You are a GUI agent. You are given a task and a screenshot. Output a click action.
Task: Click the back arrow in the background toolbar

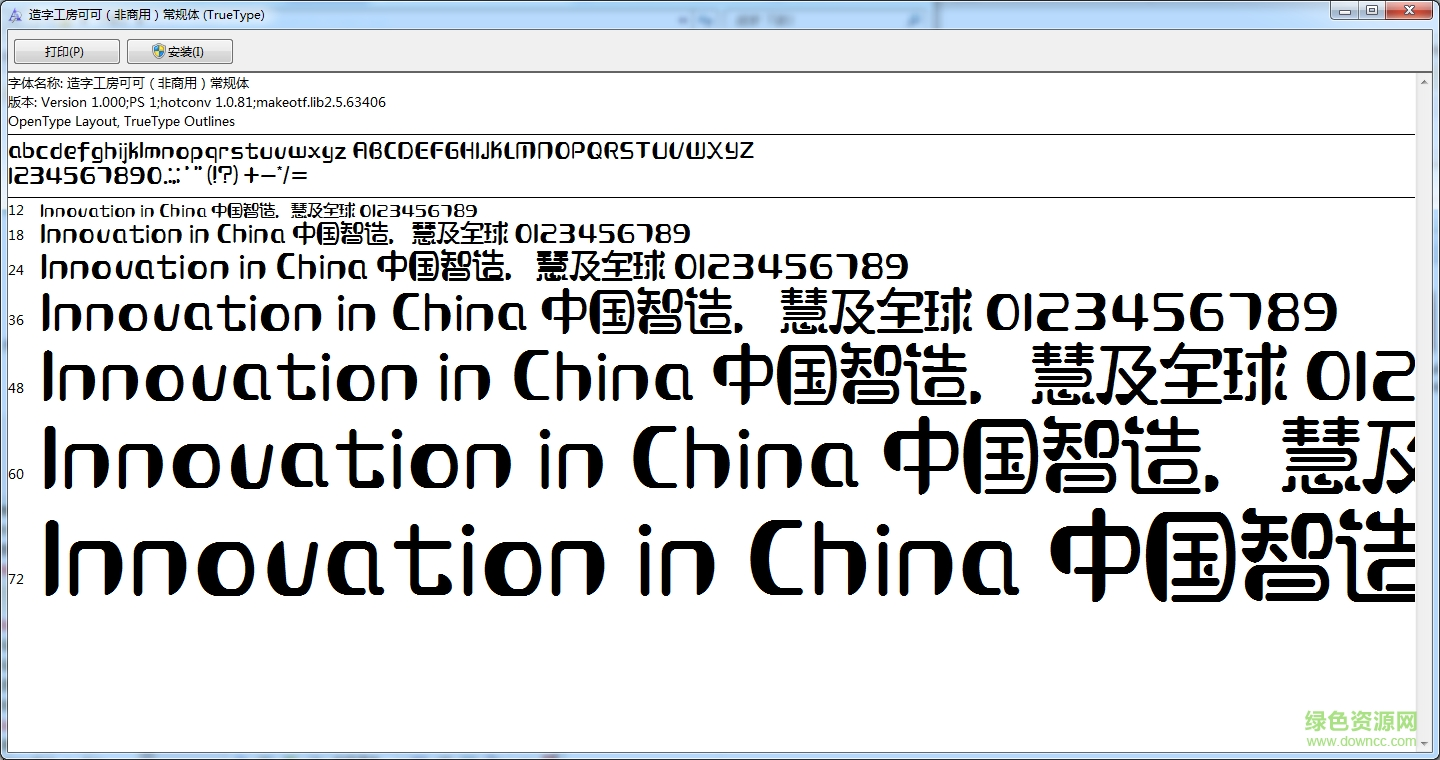(682, 17)
